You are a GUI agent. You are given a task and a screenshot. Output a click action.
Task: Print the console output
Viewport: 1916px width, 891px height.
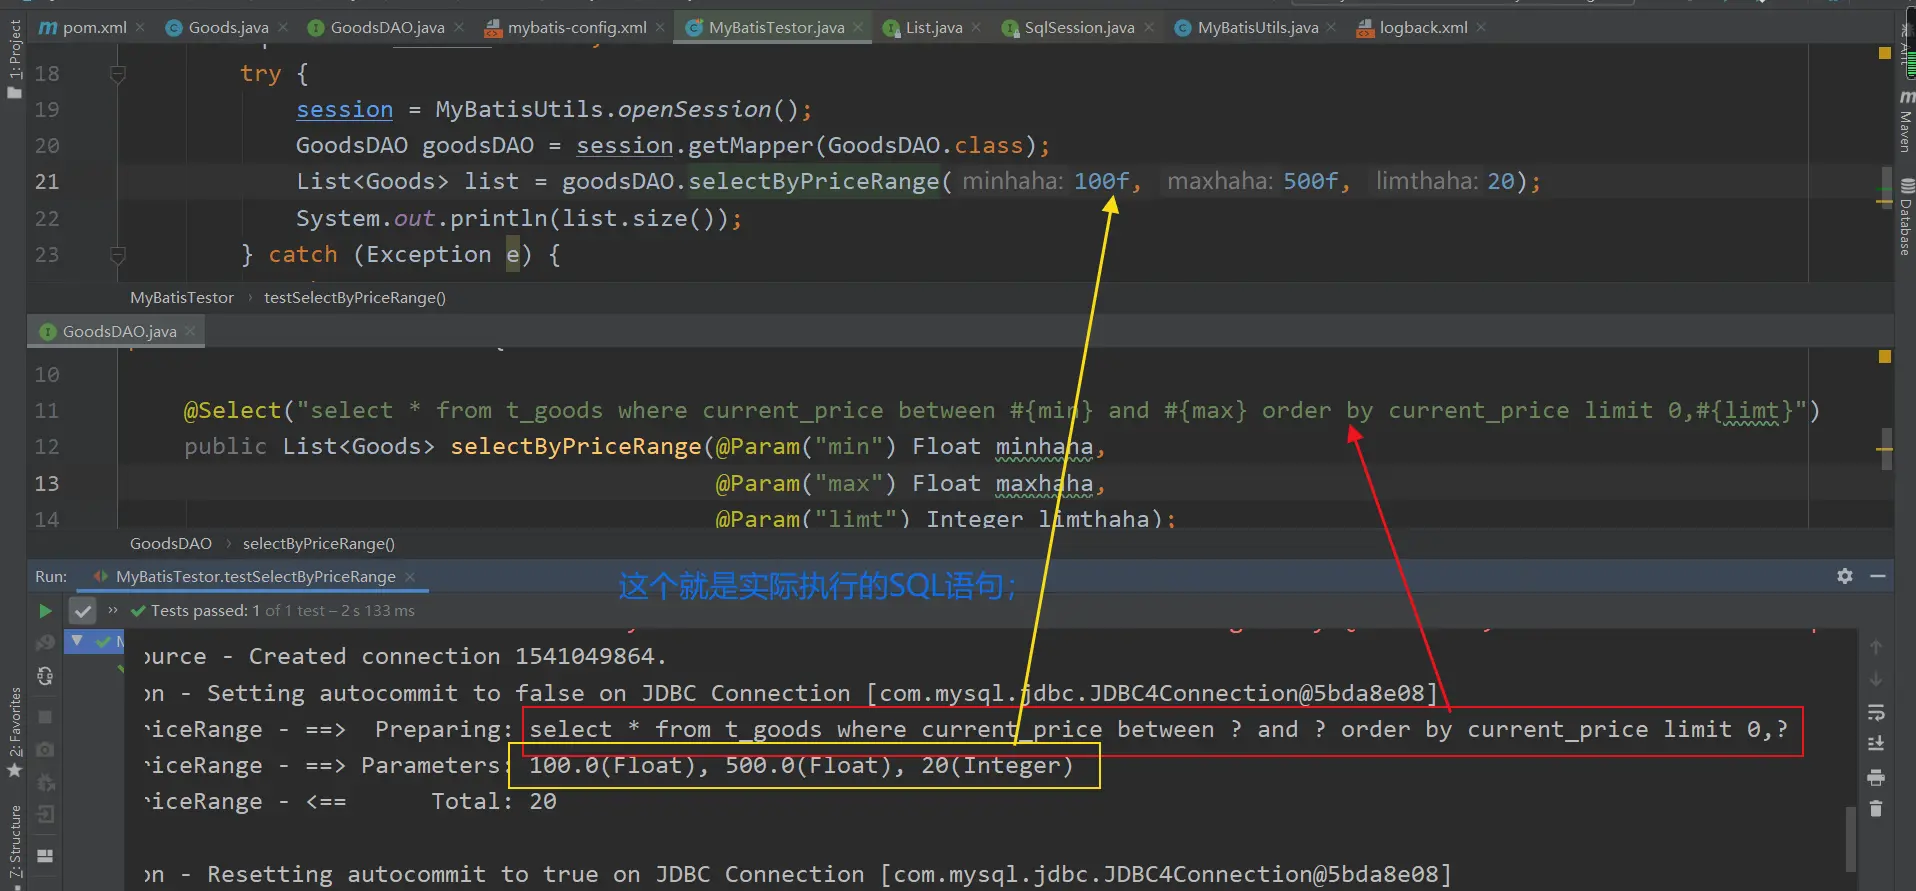pyautogui.click(x=1876, y=777)
